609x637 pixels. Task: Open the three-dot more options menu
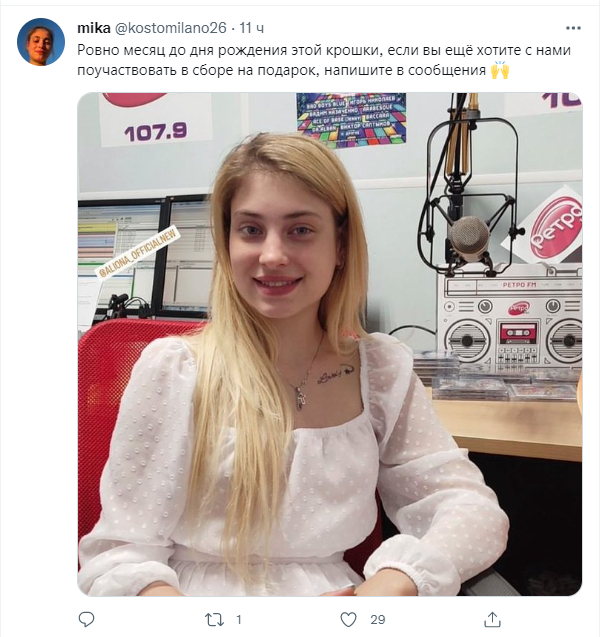[573, 28]
